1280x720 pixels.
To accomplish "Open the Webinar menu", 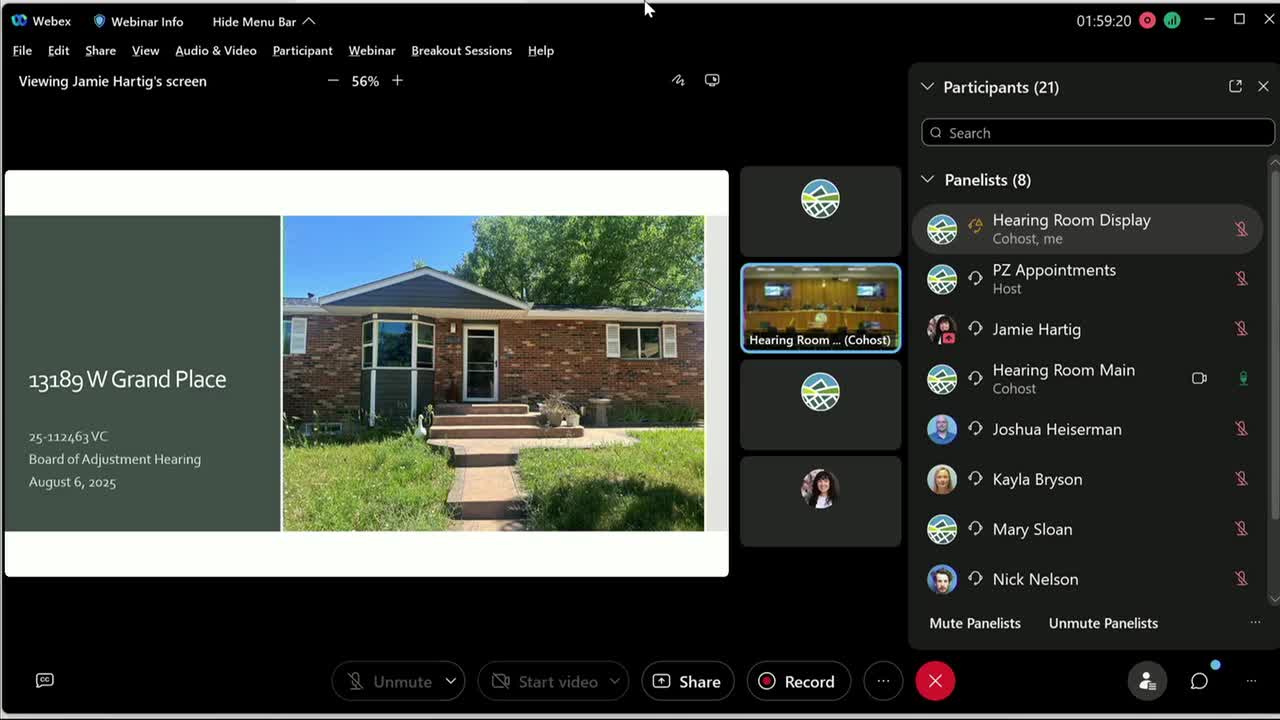I will tap(372, 50).
